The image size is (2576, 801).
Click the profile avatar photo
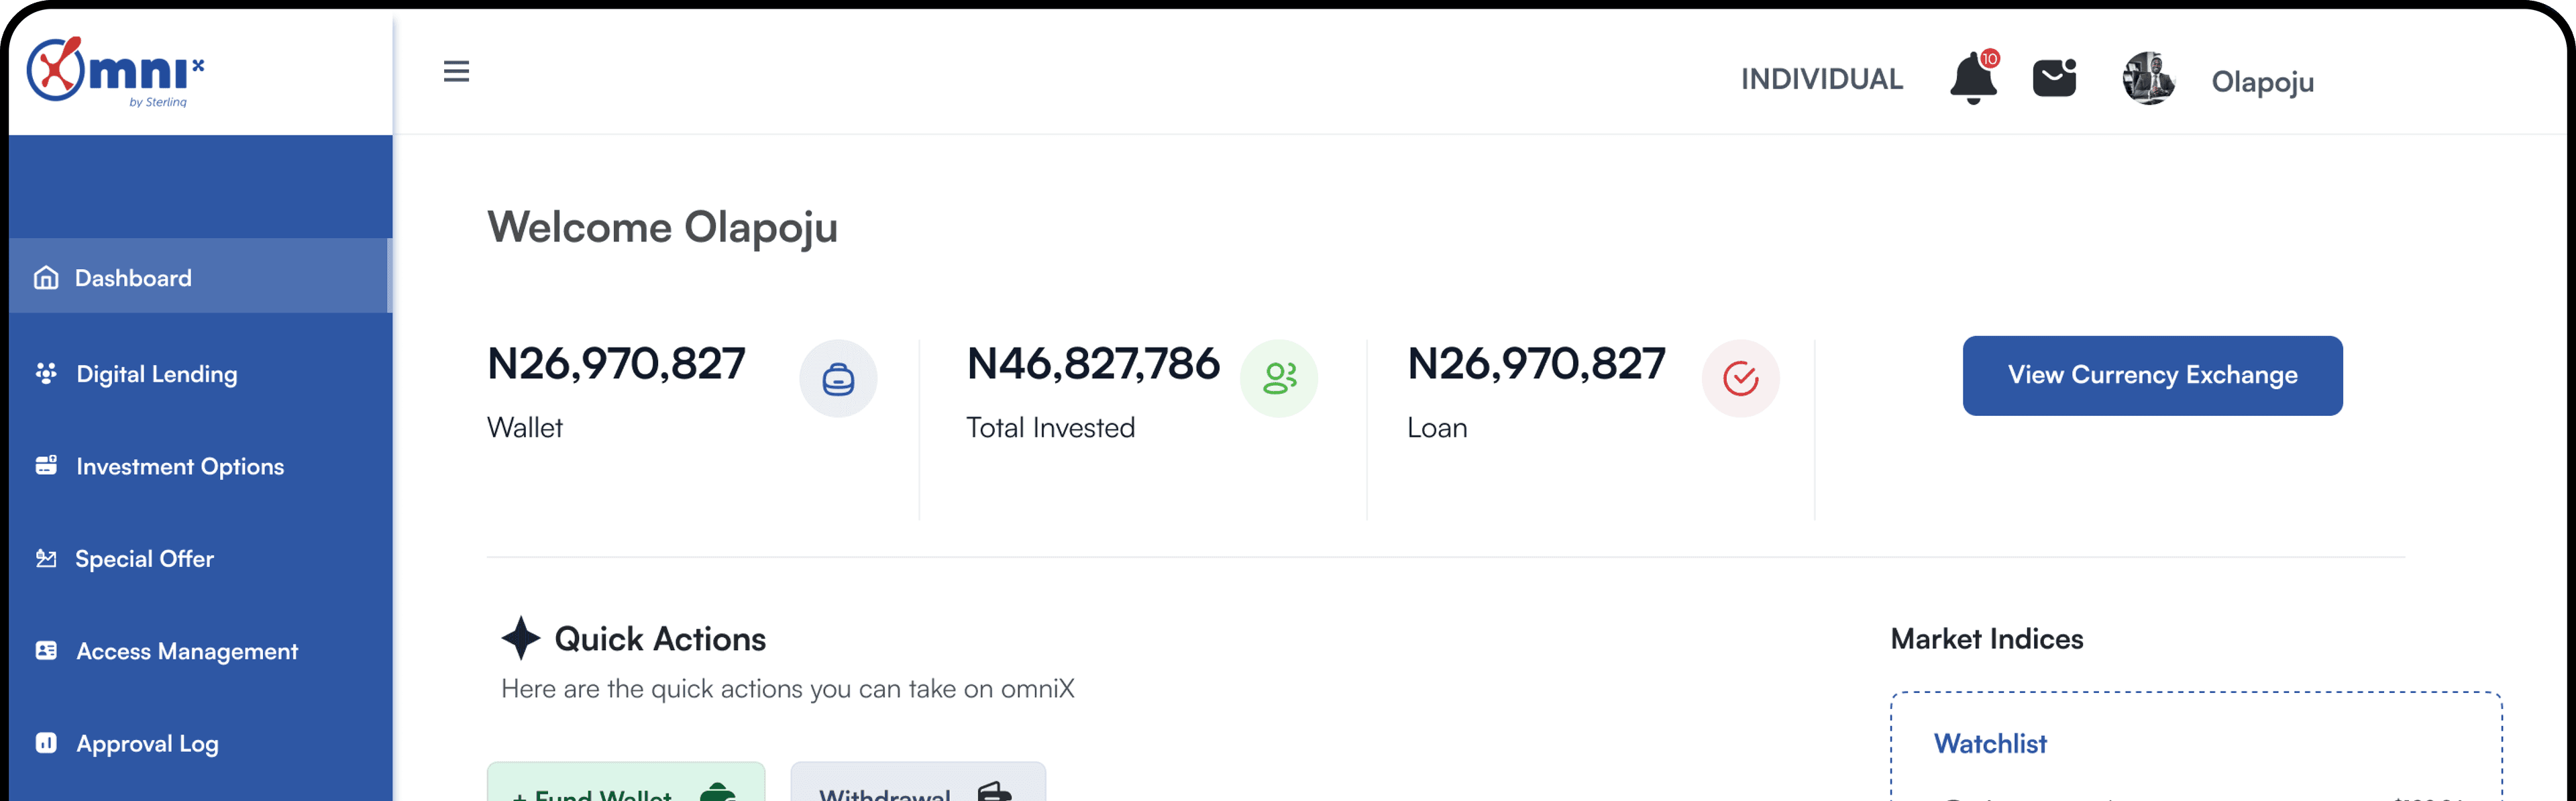[x=2148, y=81]
